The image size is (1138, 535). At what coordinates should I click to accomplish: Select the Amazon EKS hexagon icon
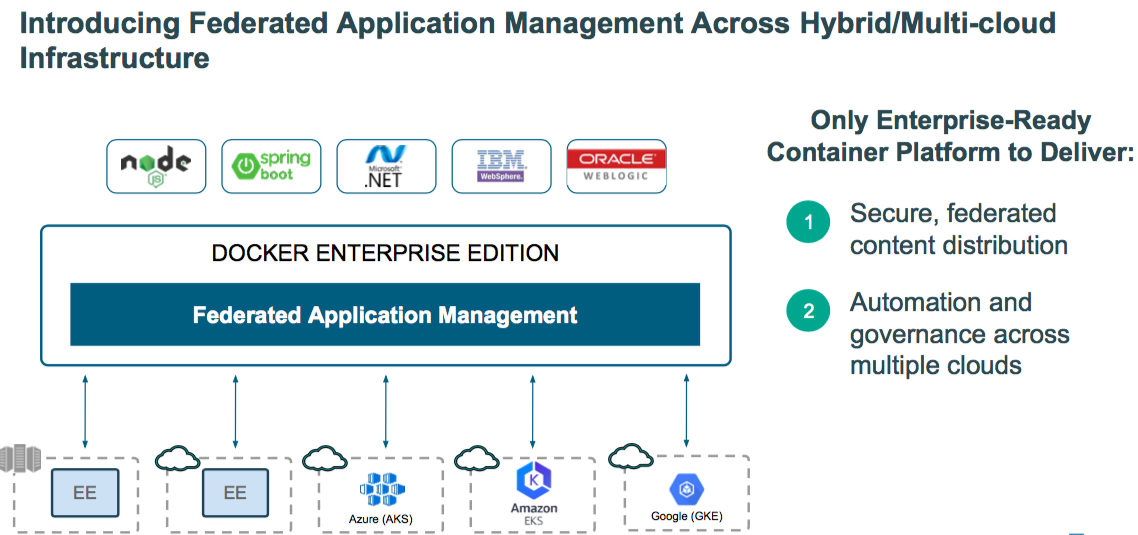tap(533, 481)
